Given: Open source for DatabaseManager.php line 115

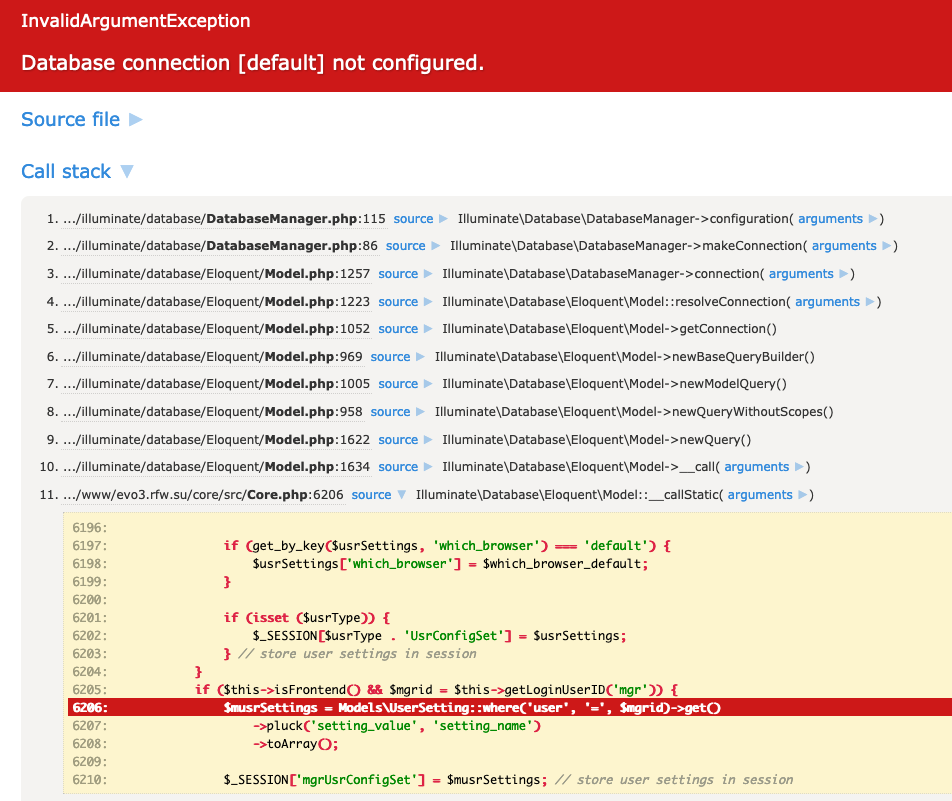Looking at the screenshot, I should [413, 218].
